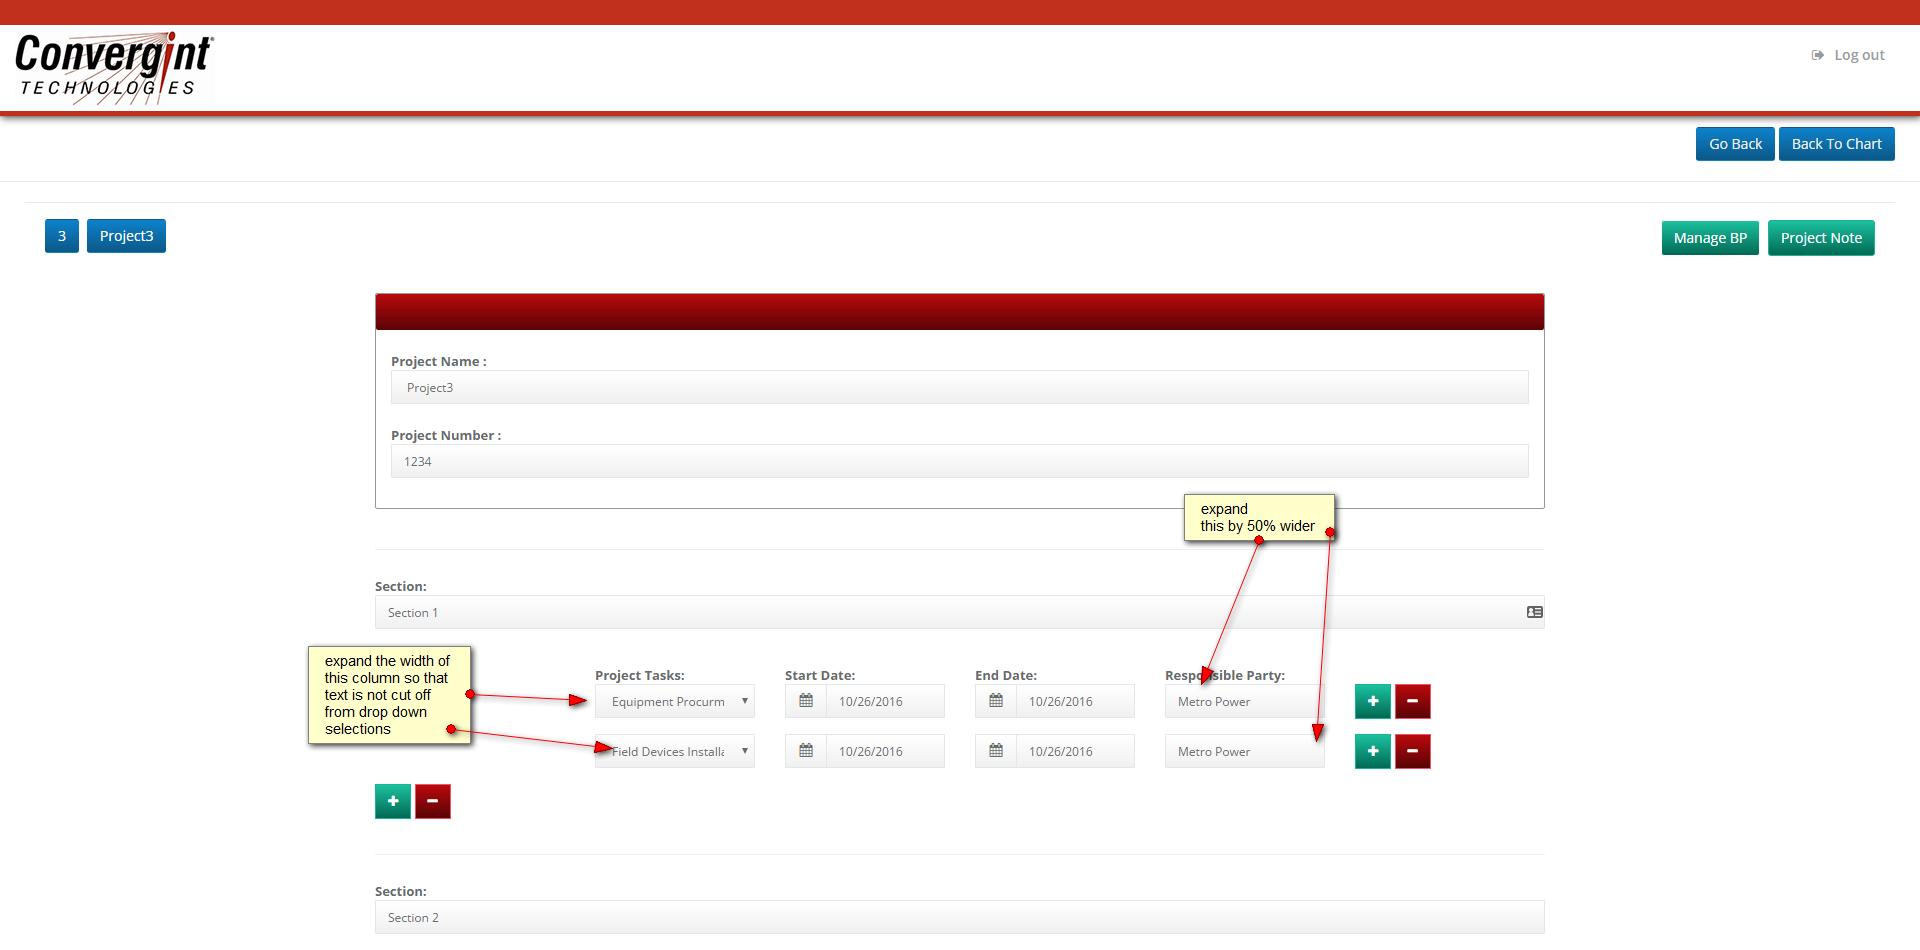
Task: Click the Project Tasks column label
Action: (x=640, y=675)
